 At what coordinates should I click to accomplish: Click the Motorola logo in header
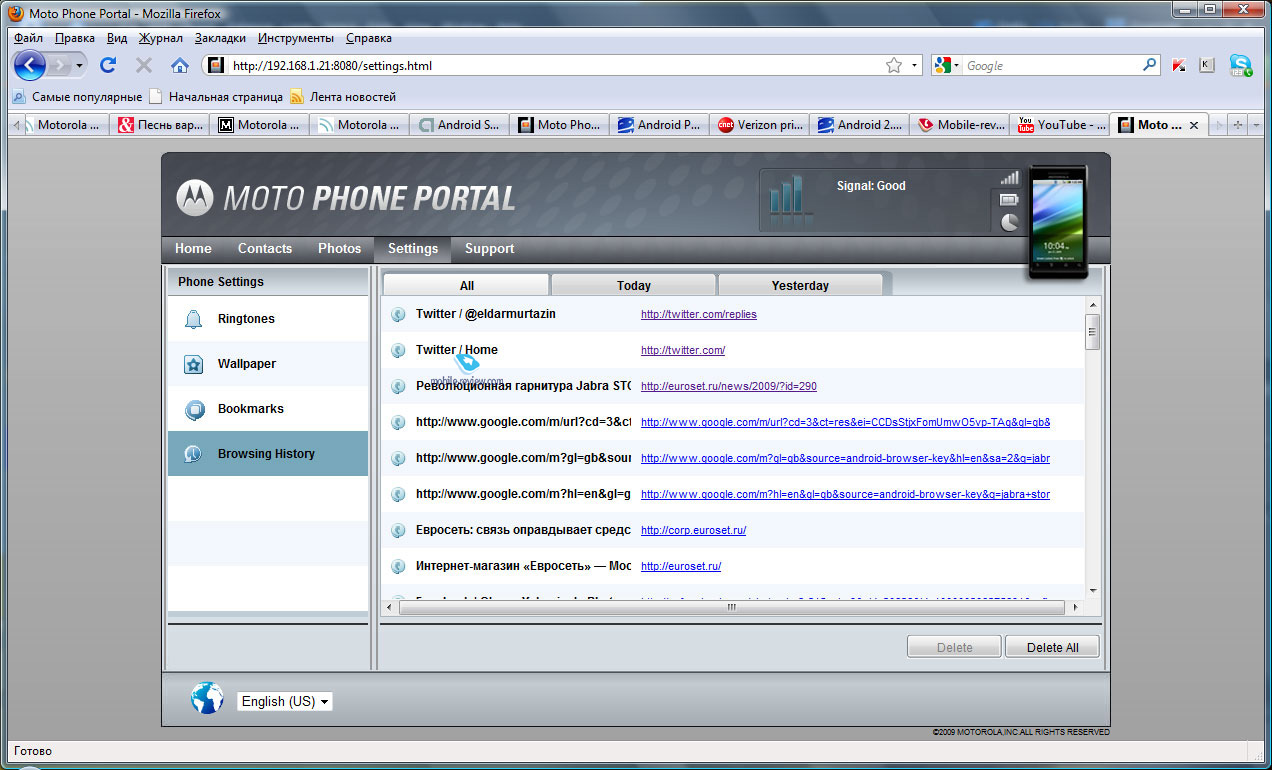click(195, 198)
